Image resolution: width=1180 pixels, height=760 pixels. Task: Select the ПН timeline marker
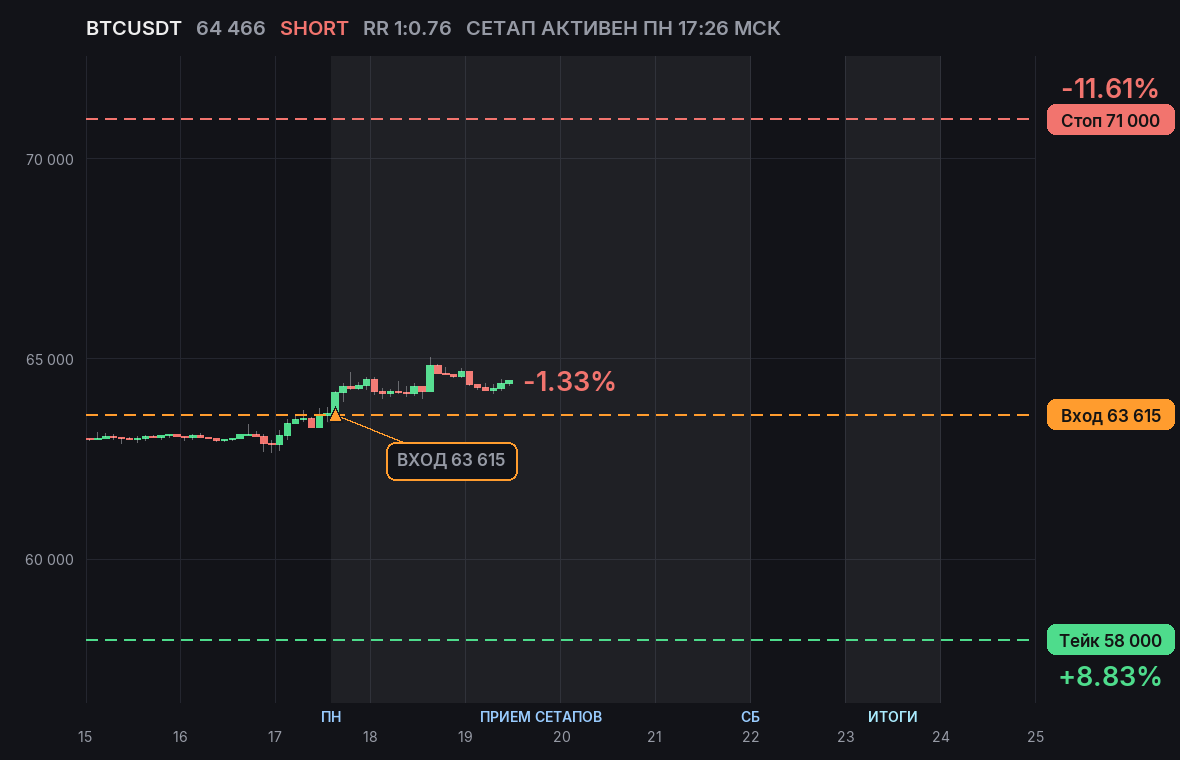click(x=331, y=716)
